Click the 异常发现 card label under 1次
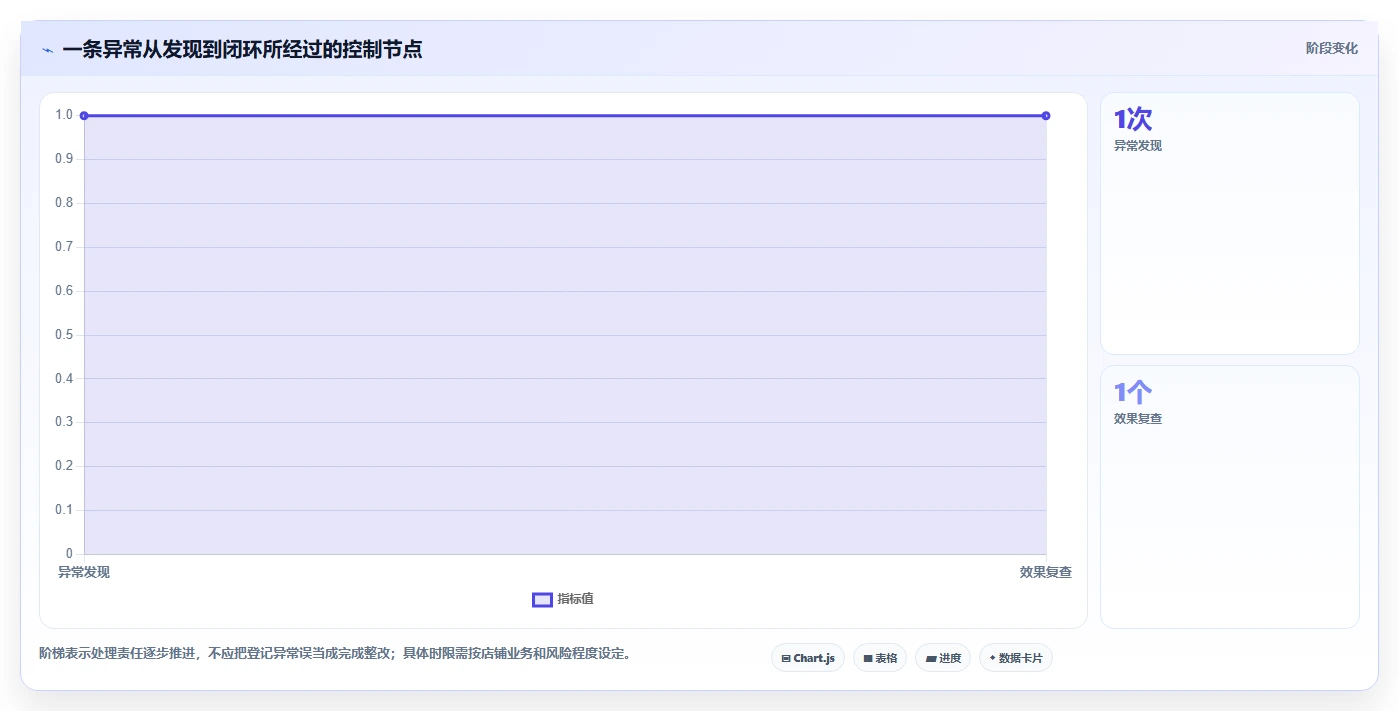 [x=1138, y=146]
